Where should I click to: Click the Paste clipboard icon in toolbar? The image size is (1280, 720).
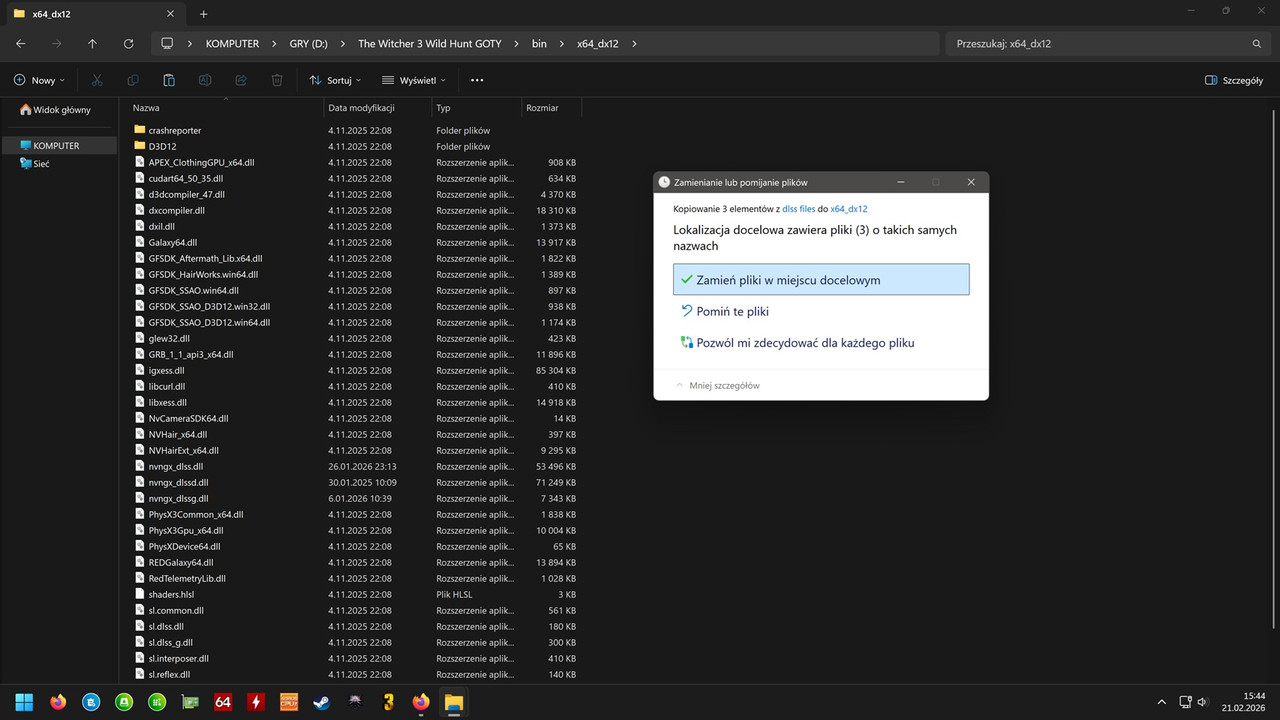[x=169, y=80]
